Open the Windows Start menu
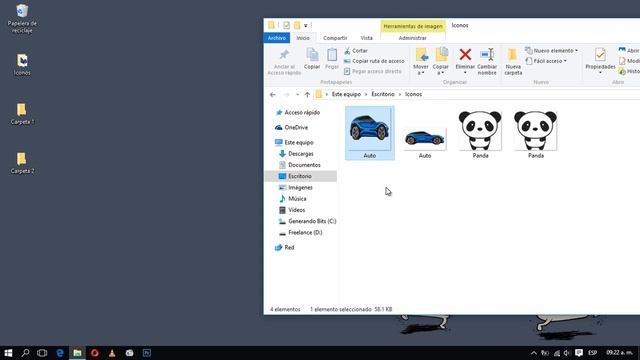Viewport: 640px width, 360px height. click(x=8, y=353)
